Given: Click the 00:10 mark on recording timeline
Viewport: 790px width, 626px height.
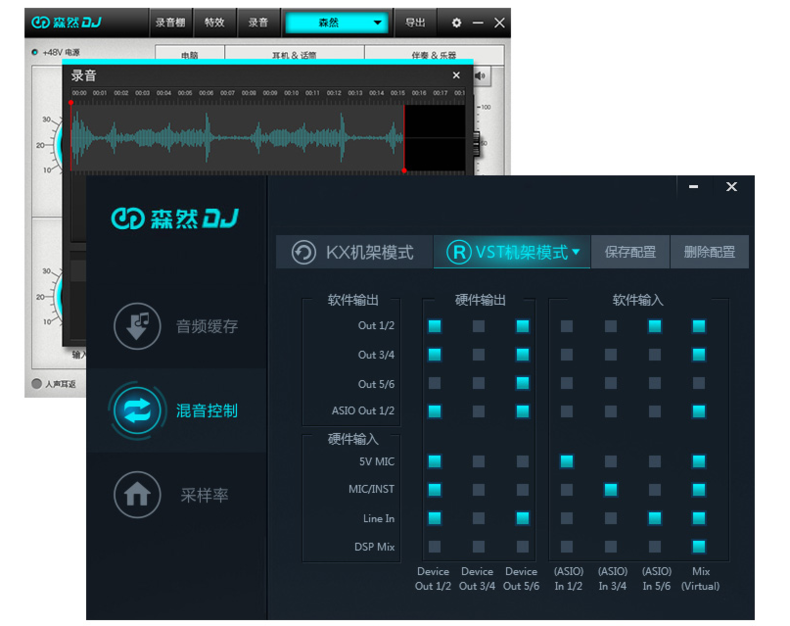Looking at the screenshot, I should pos(291,93).
